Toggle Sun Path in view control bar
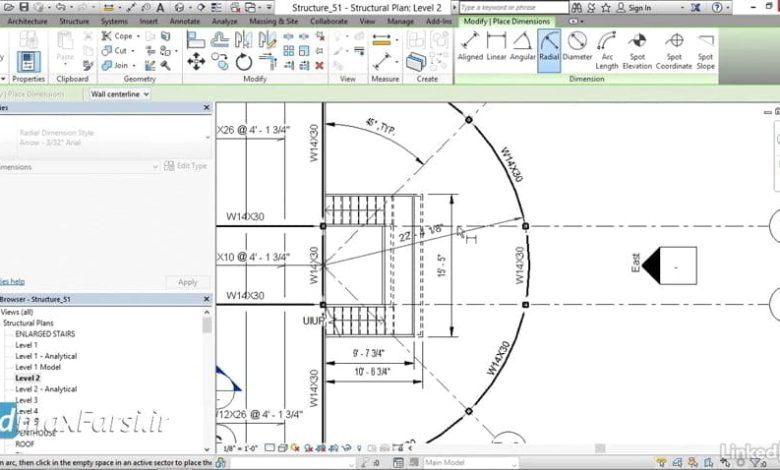780x470 pixels. [295, 448]
